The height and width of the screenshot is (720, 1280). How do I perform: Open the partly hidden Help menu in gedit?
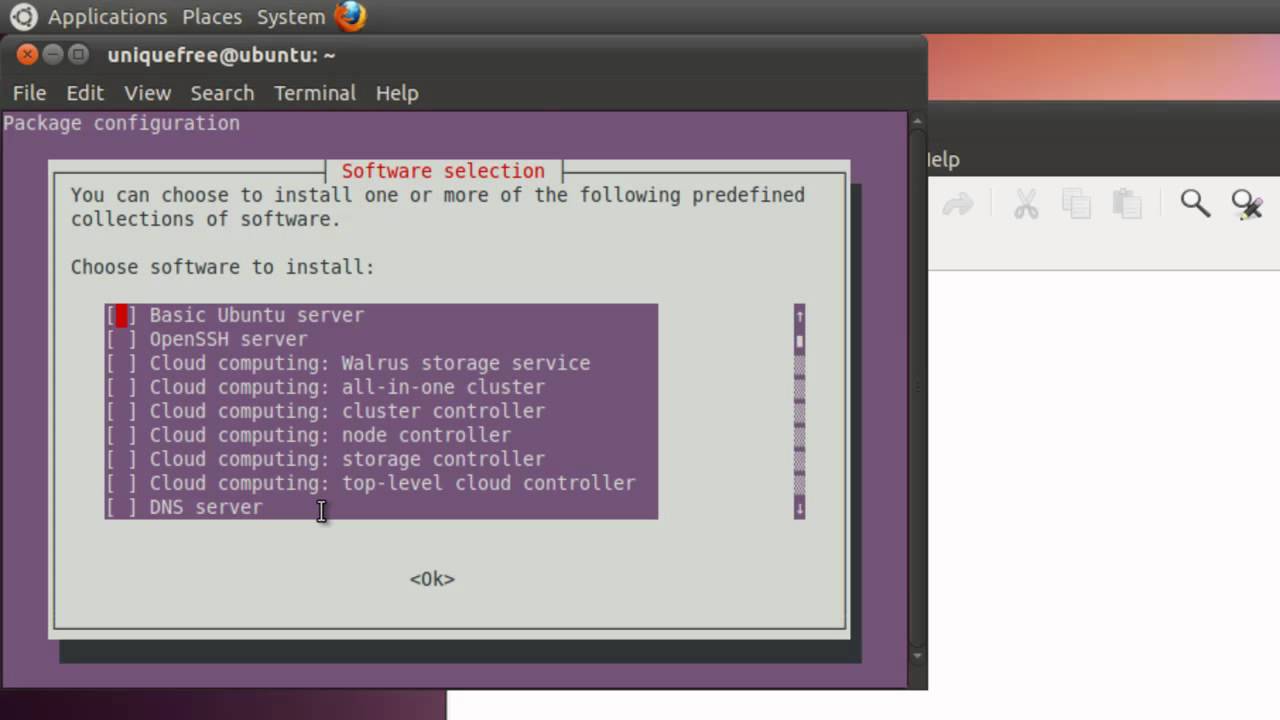pos(944,160)
